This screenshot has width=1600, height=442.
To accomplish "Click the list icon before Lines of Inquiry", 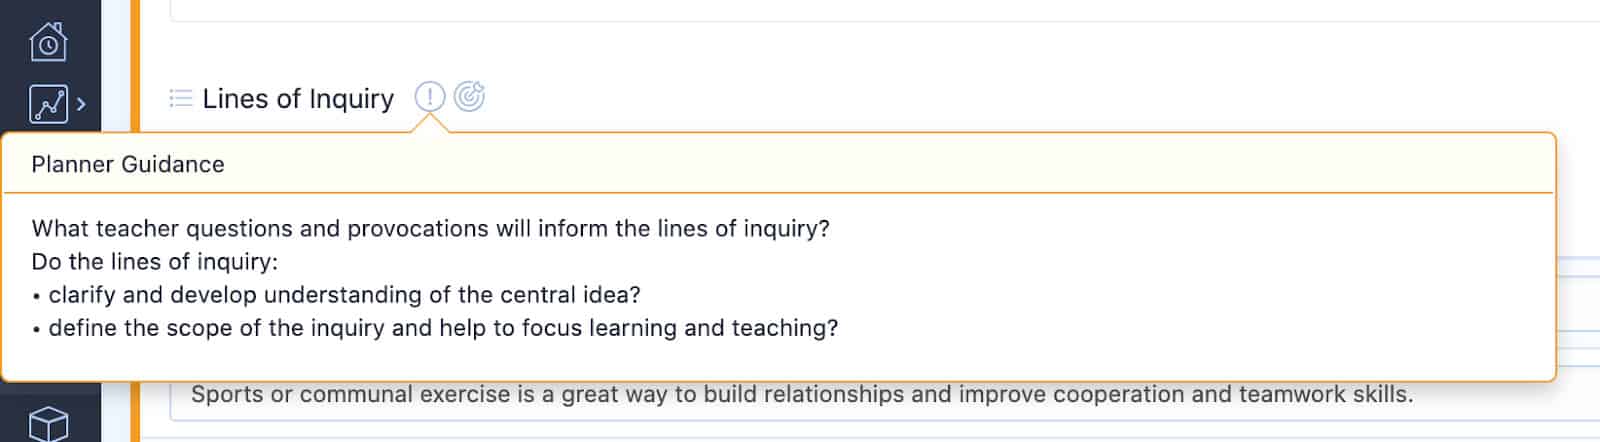I will 181,98.
